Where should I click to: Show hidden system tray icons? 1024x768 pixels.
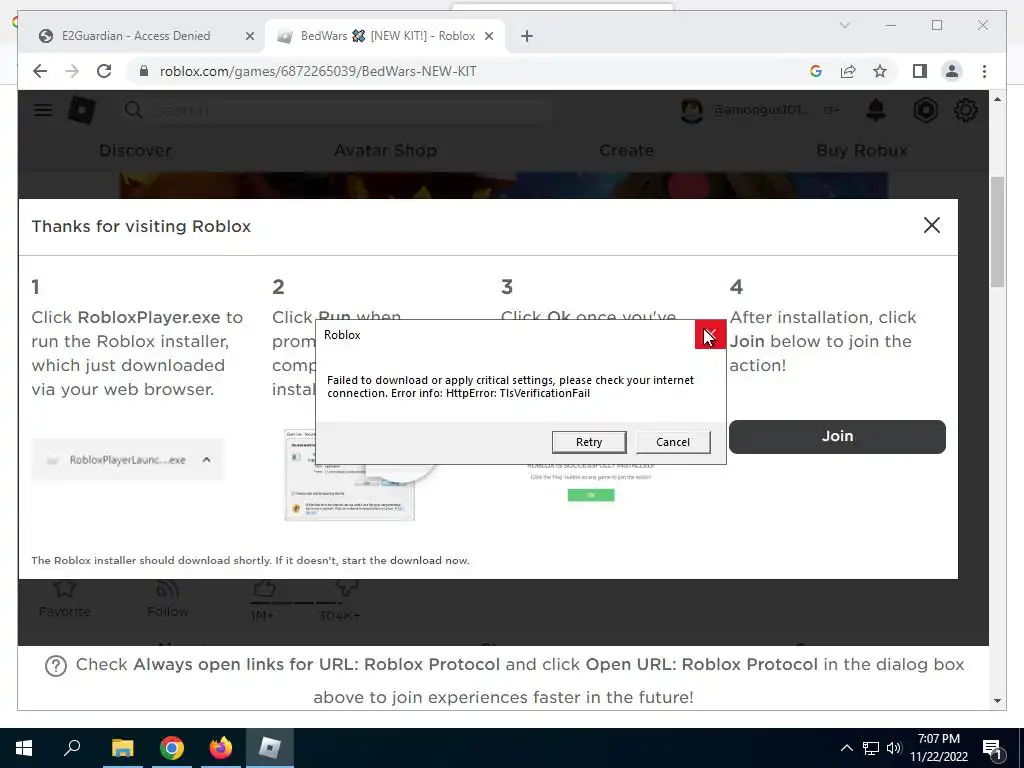846,748
